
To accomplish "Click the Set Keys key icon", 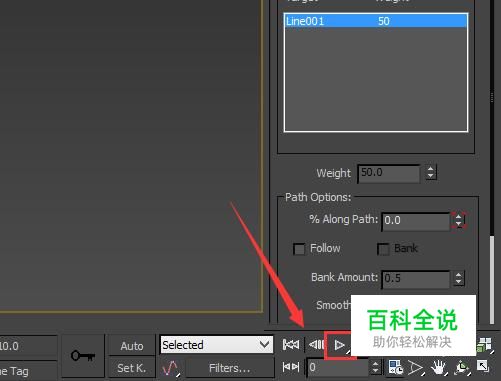I will pyautogui.click(x=83, y=356).
